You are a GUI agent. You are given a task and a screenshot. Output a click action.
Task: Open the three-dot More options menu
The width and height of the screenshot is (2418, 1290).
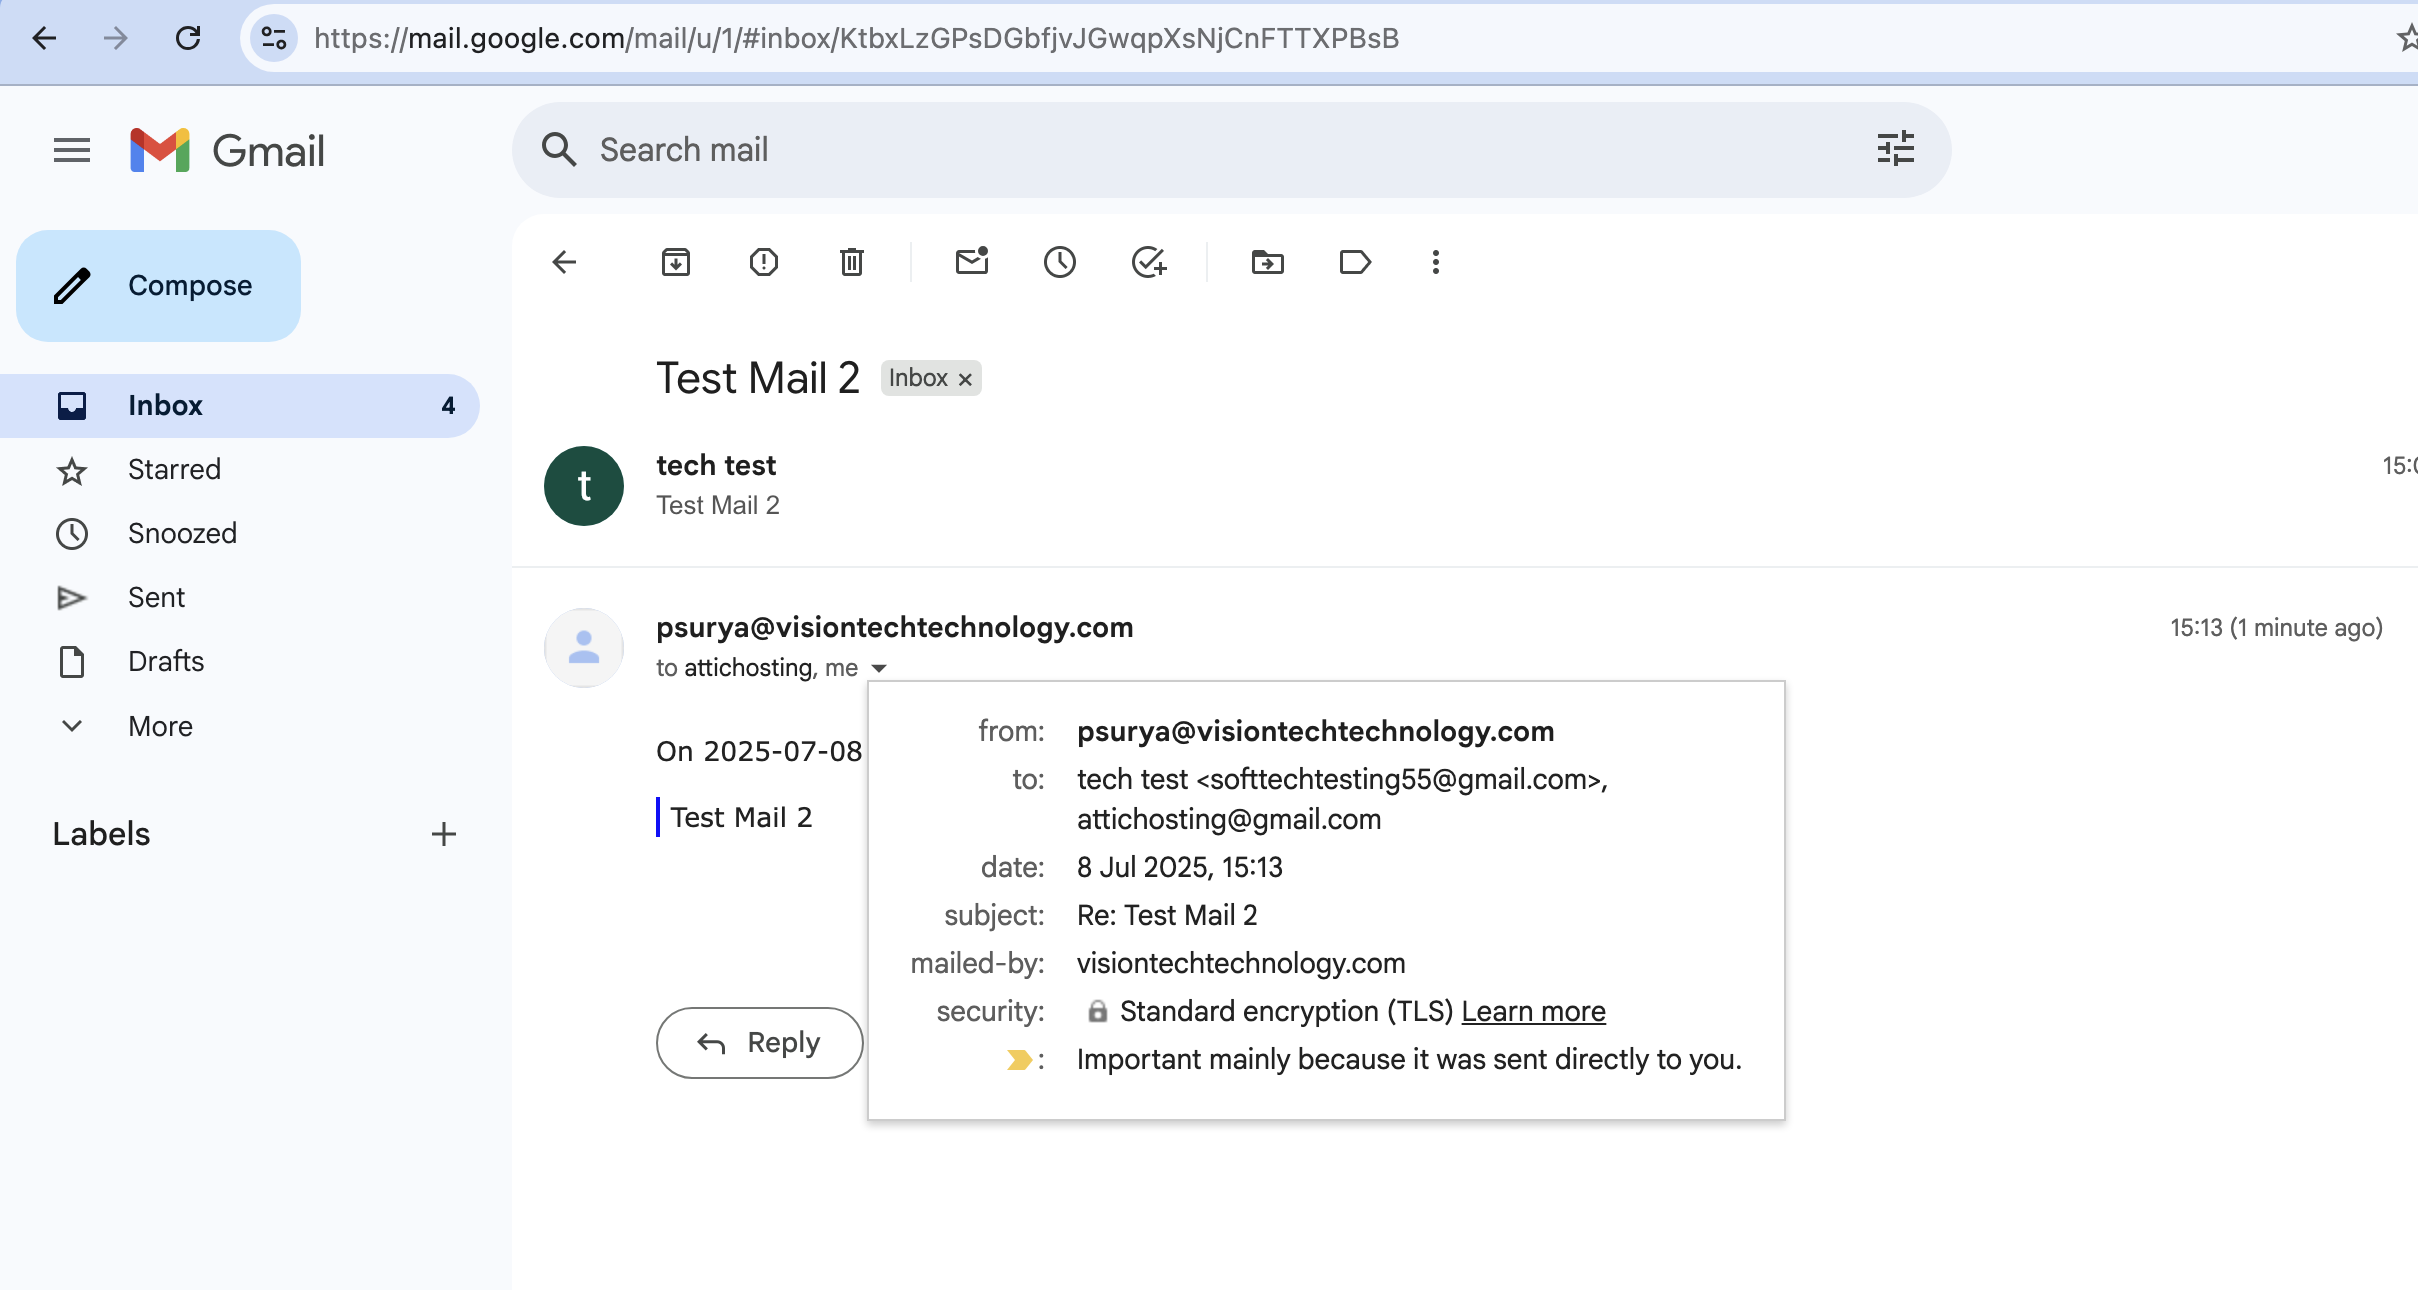(x=1436, y=262)
